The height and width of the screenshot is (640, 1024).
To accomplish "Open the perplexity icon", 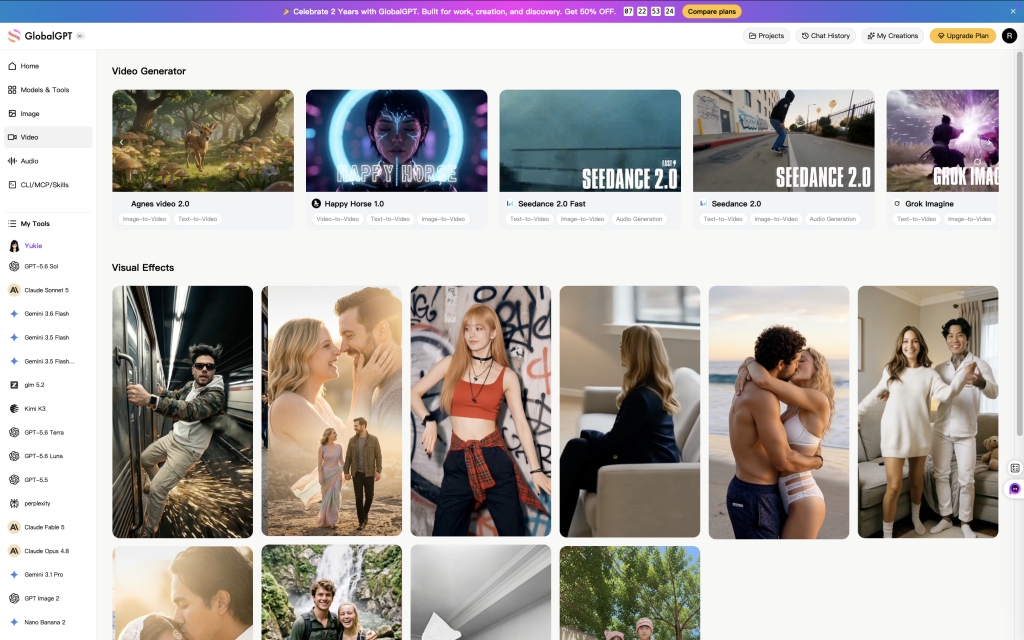I will coord(14,504).
